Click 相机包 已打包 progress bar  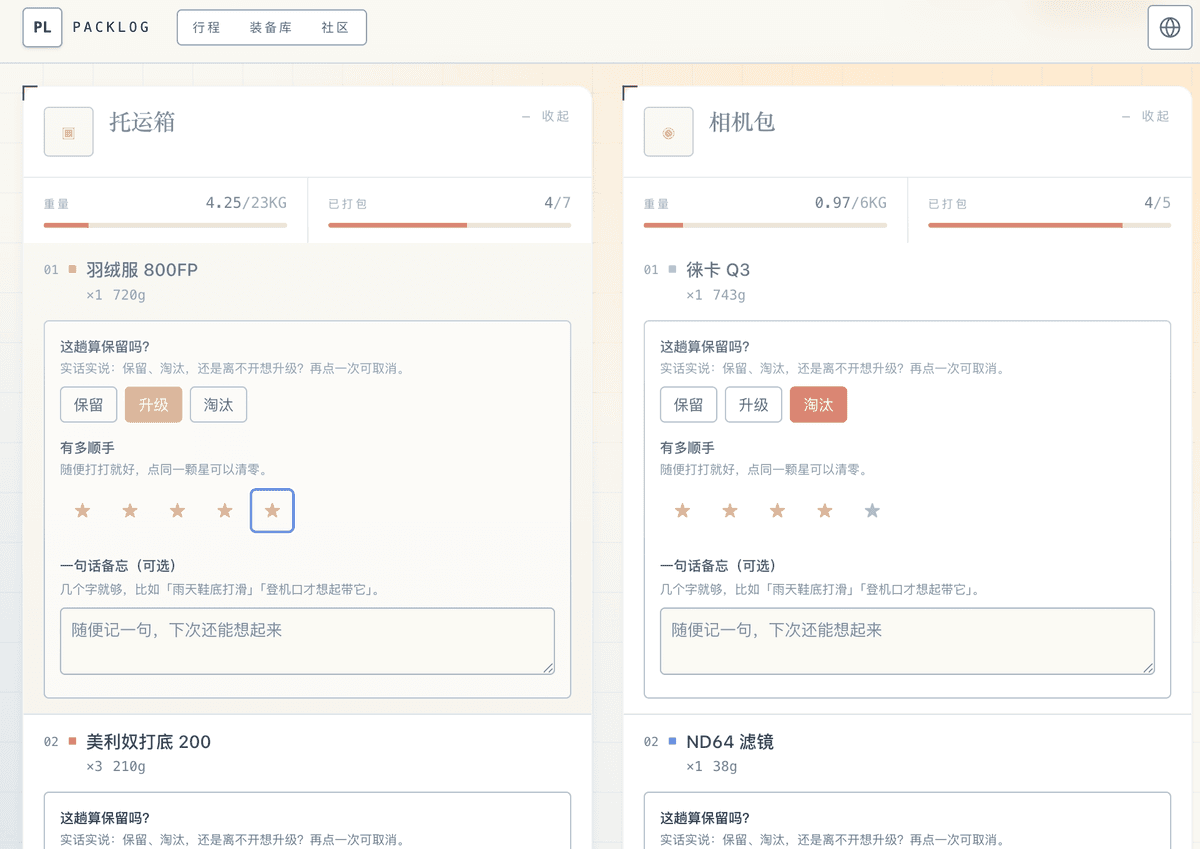(1050, 225)
